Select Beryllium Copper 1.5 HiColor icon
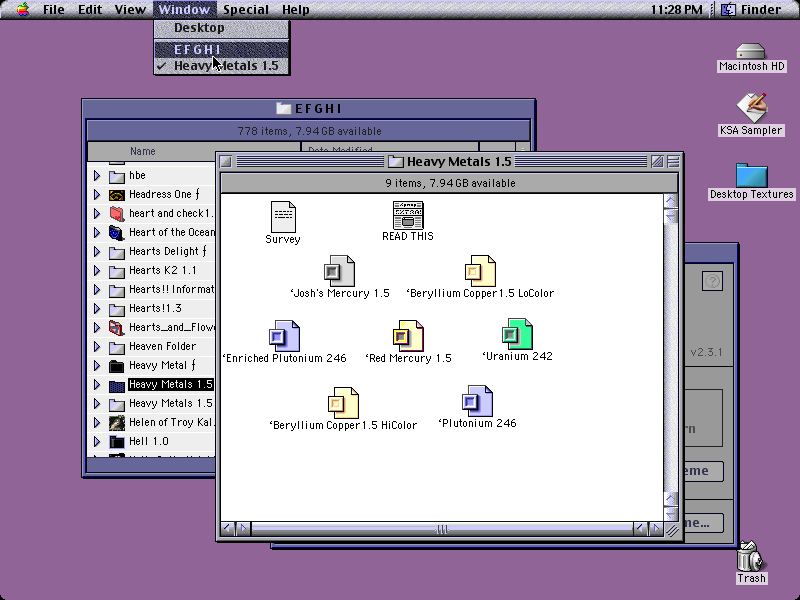 343,403
